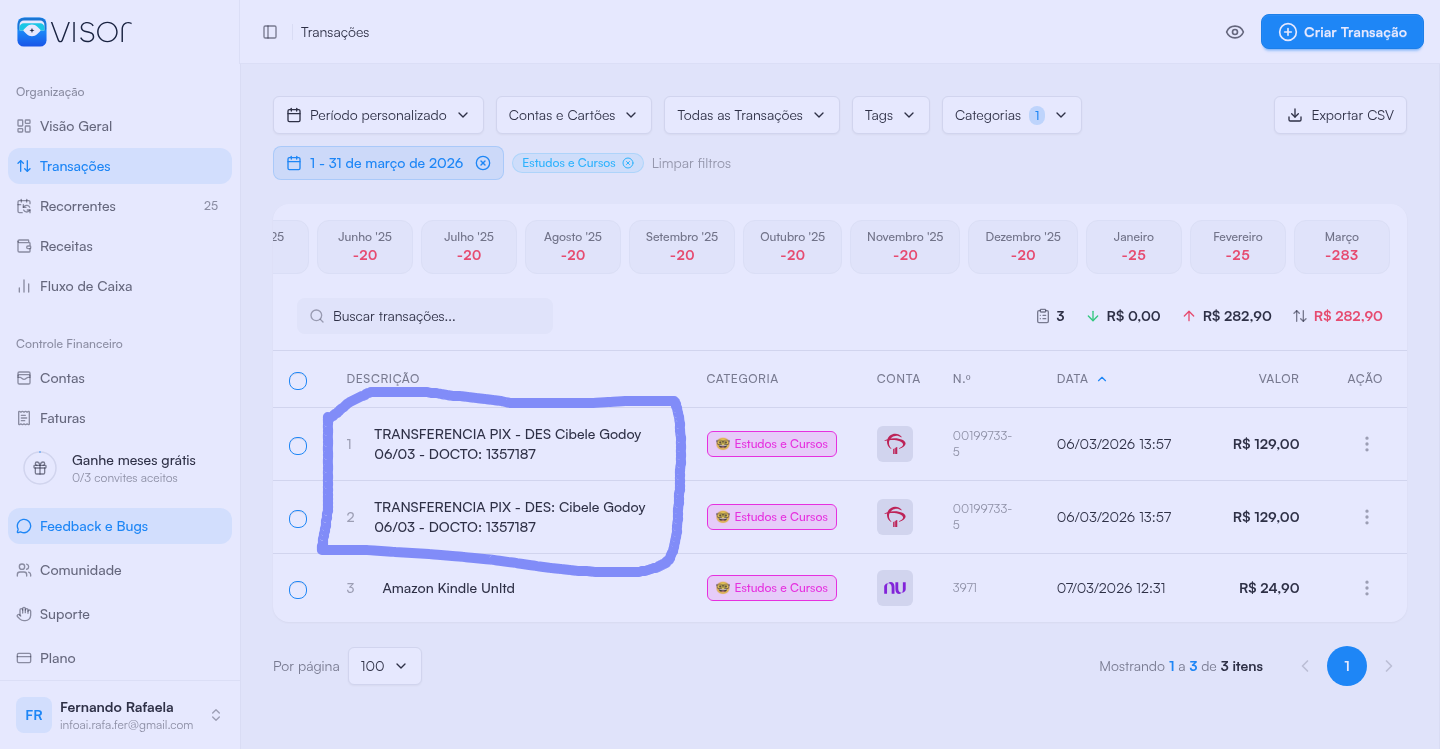Open the per-page 100 dropdown

coord(384,666)
